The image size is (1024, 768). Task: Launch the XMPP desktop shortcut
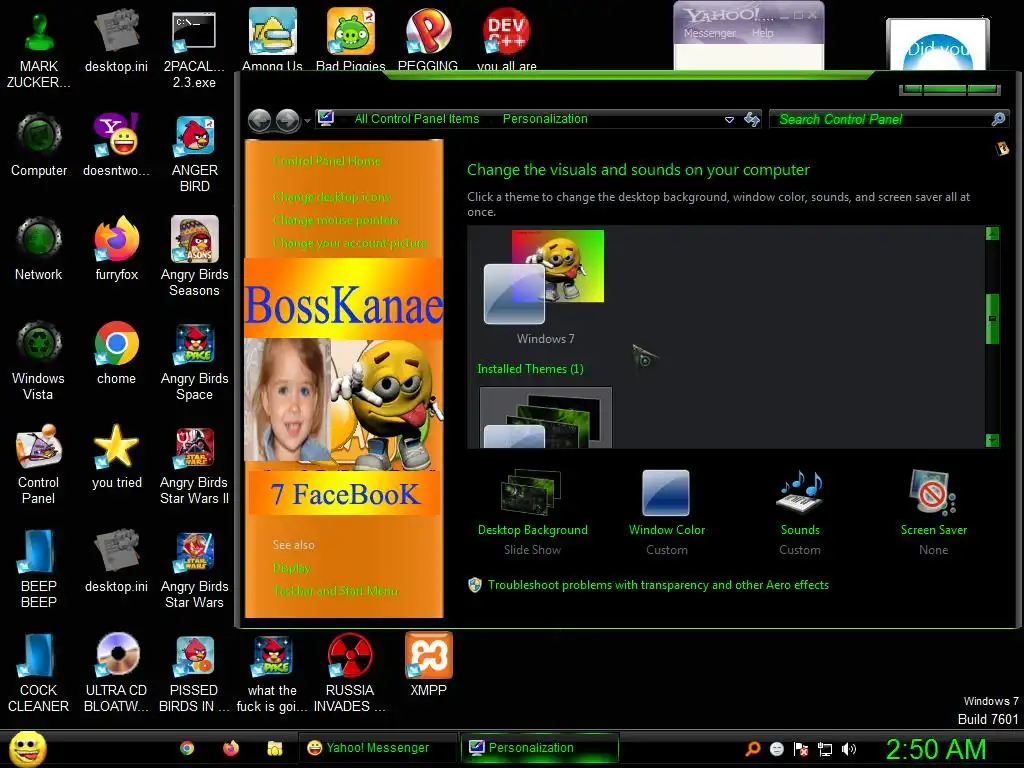click(428, 665)
